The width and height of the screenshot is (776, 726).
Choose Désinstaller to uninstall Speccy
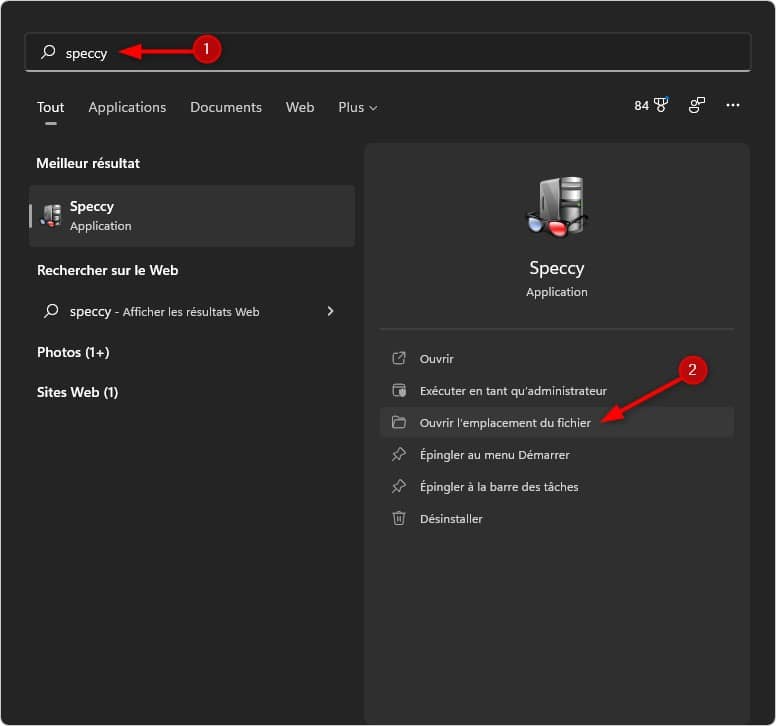point(557,519)
